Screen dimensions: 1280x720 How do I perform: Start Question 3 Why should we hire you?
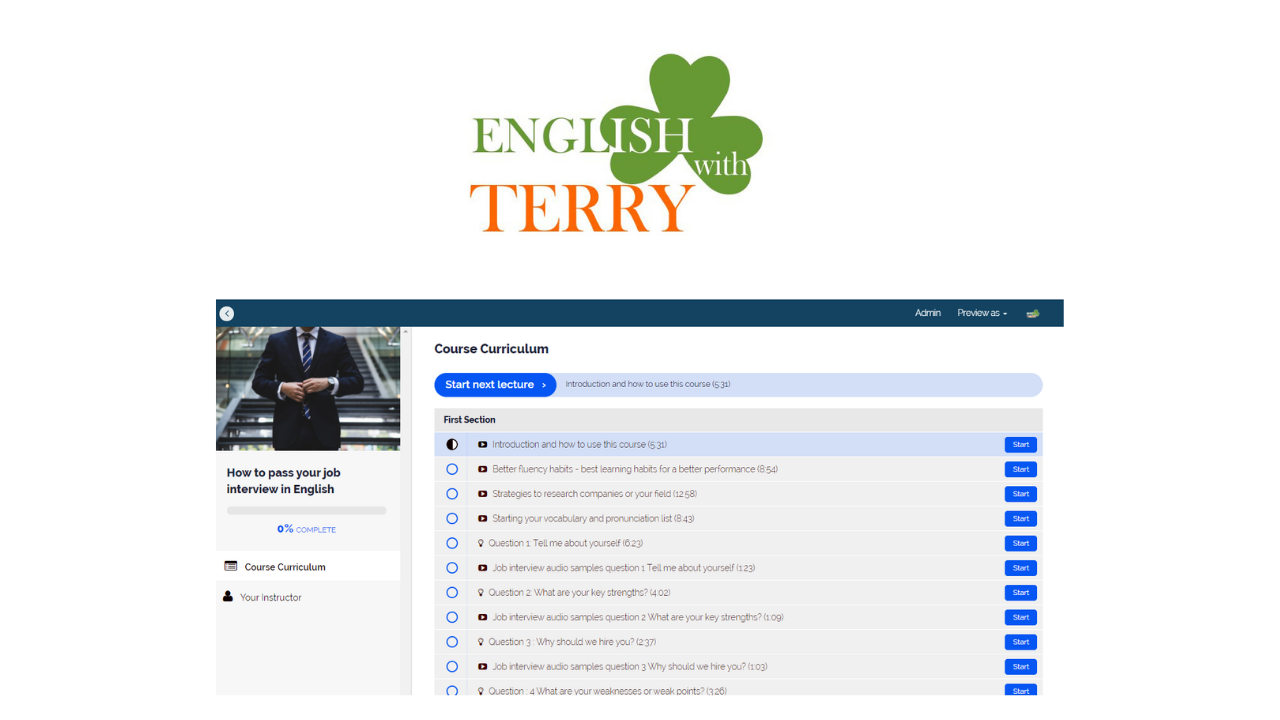[1021, 642]
